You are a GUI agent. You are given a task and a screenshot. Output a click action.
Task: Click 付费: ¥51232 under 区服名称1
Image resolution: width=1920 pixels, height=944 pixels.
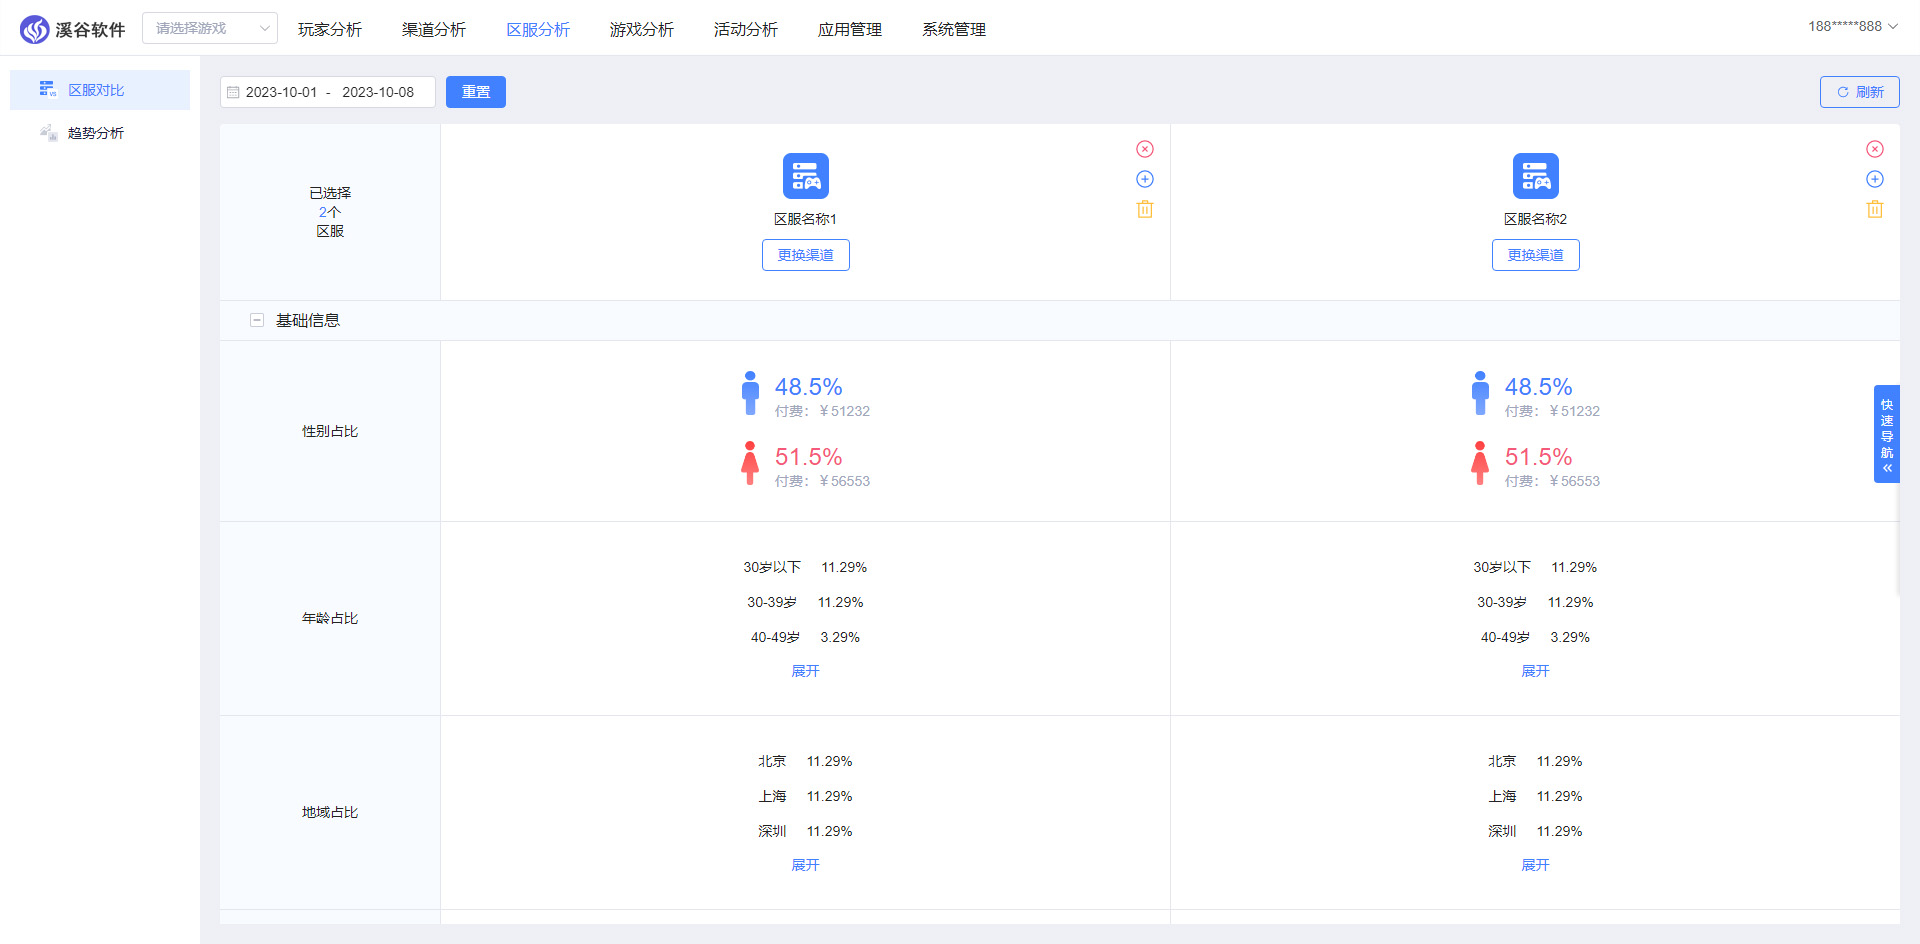click(x=822, y=411)
